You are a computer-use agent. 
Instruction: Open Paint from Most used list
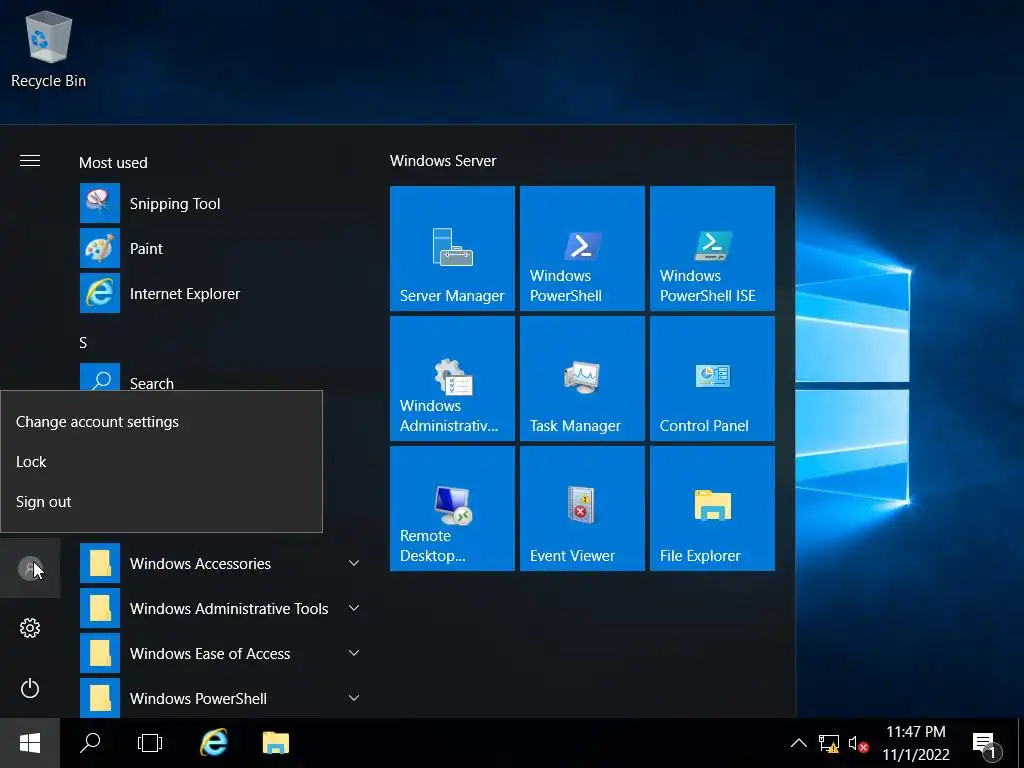(219, 248)
